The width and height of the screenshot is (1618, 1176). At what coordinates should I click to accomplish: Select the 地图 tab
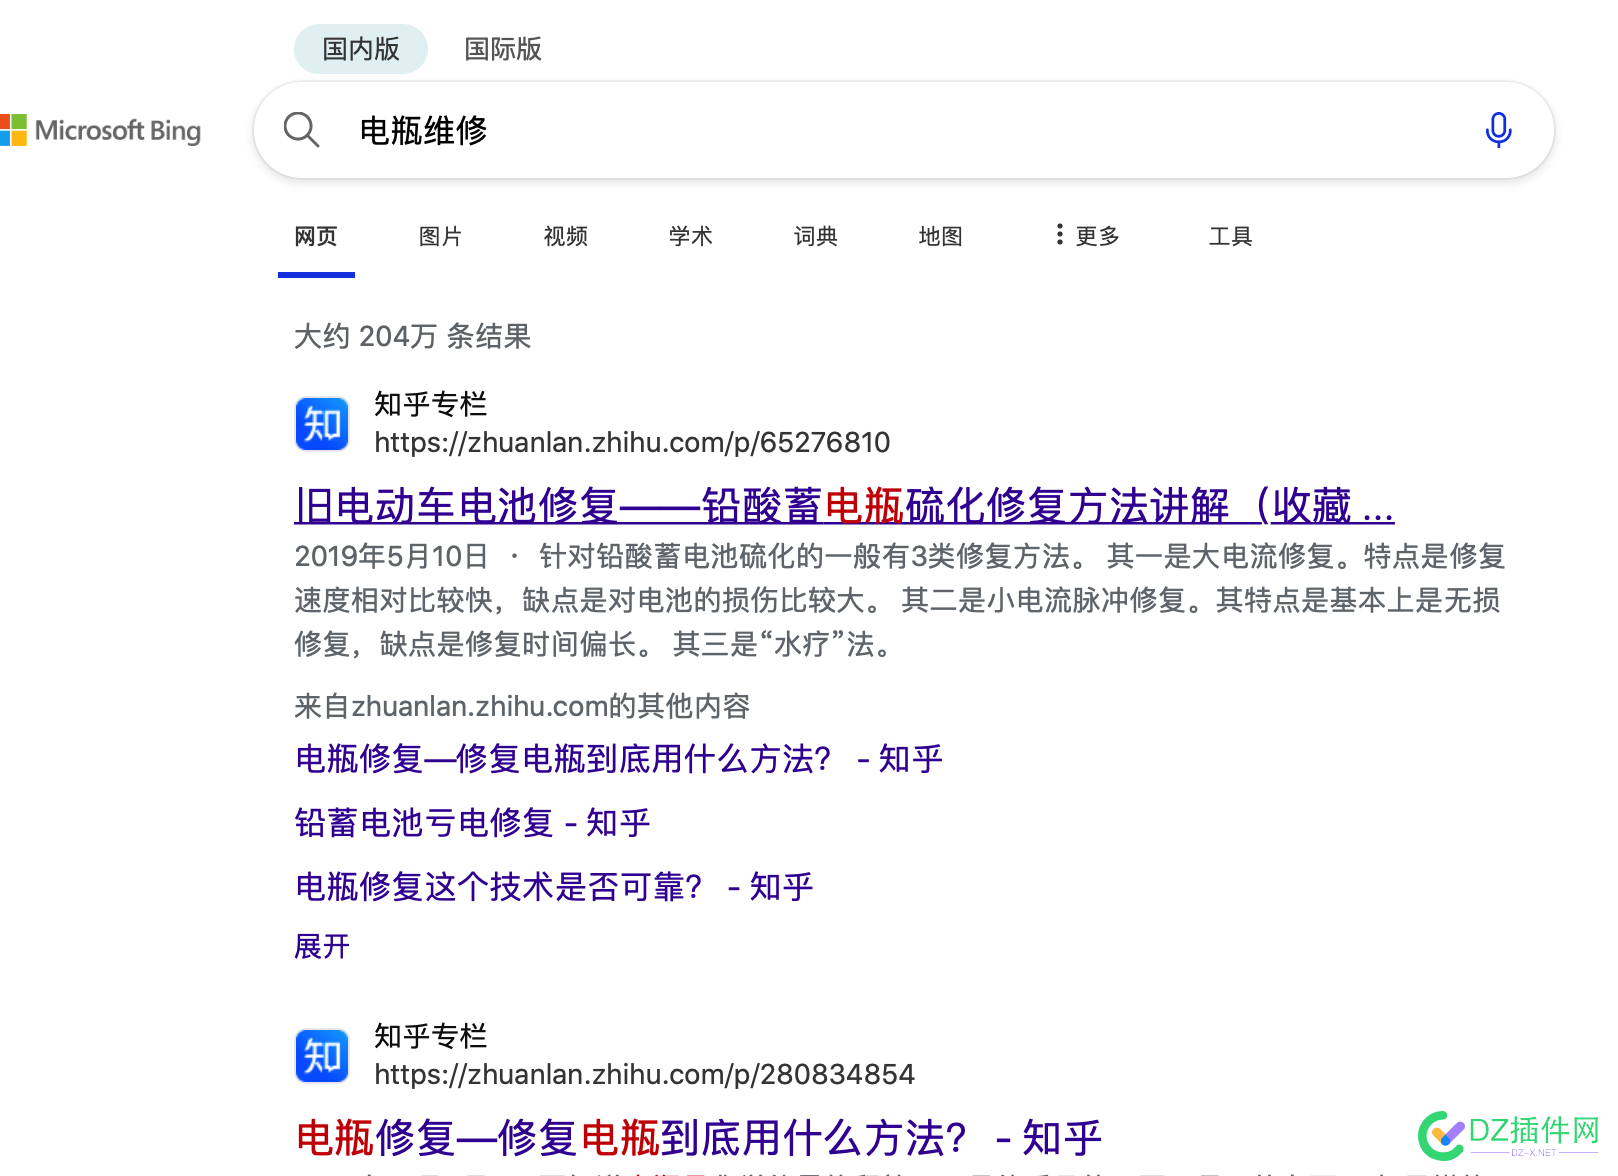coord(941,236)
